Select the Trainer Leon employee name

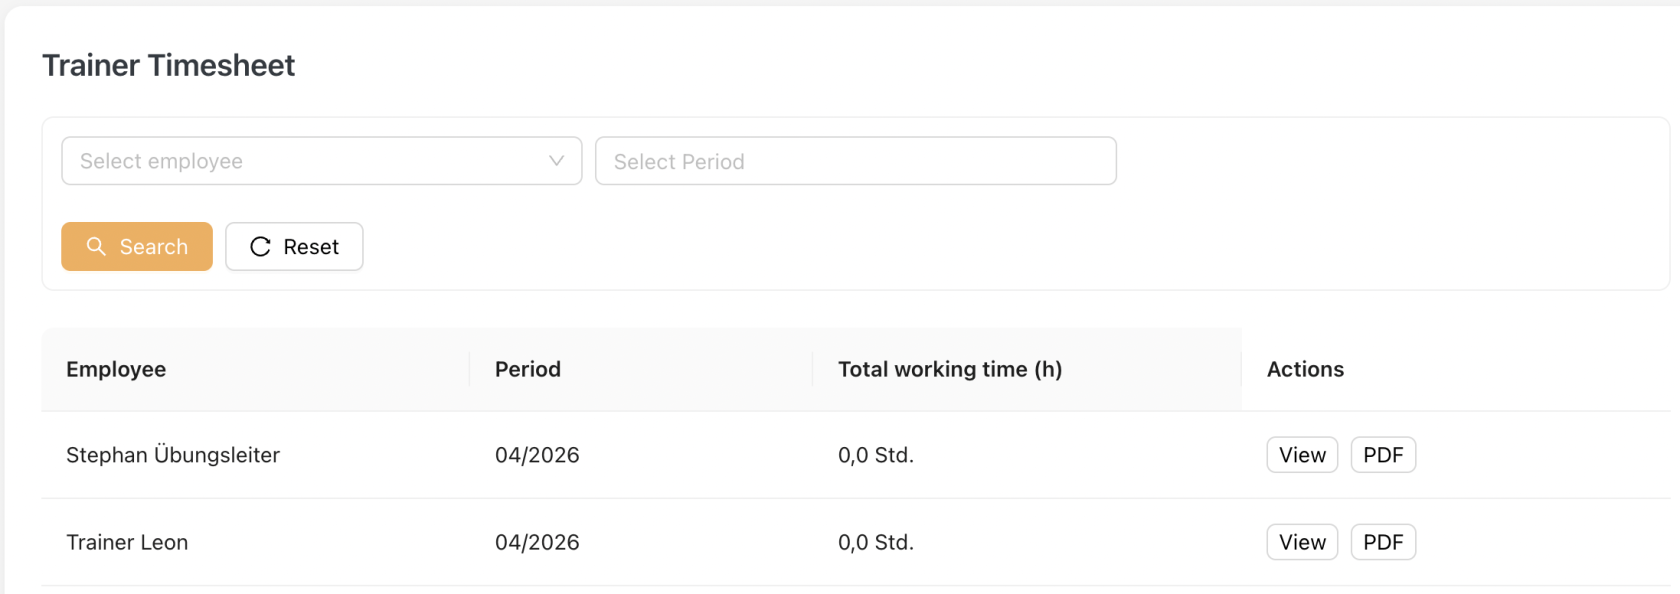[x=127, y=542]
